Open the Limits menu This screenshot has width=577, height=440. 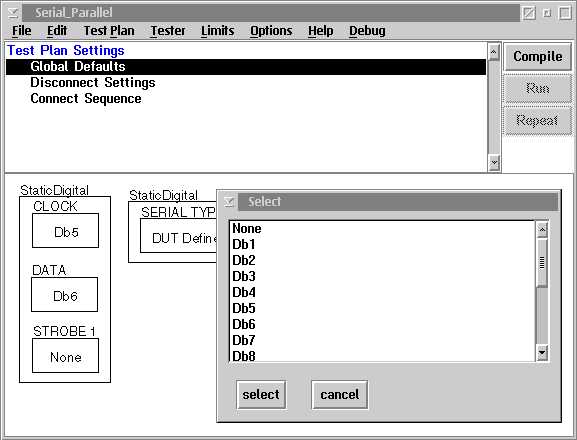217,31
